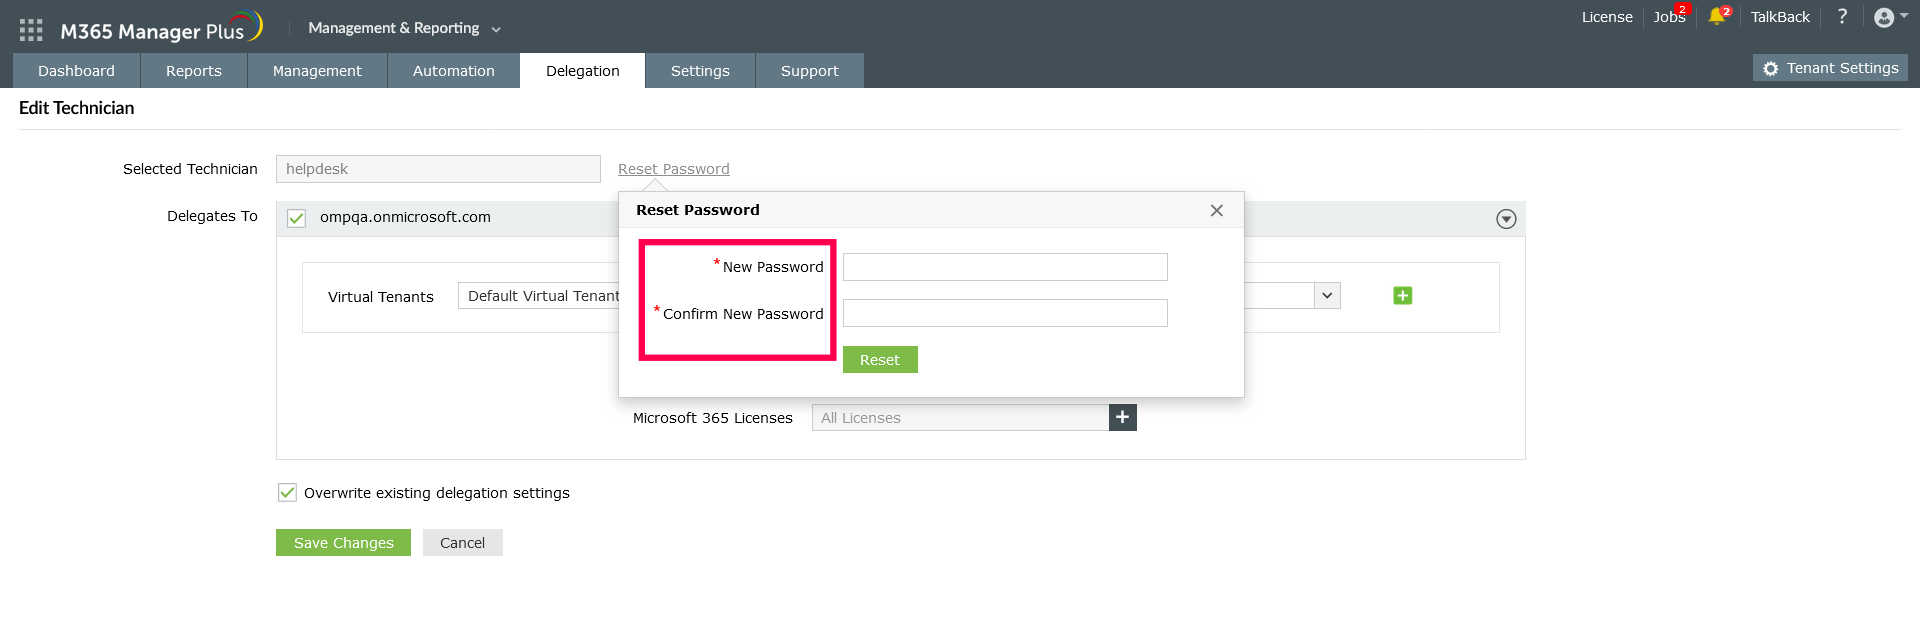This screenshot has width=1920, height=627.
Task: Toggle Overwrite existing delegation settings checkbox
Action: click(x=288, y=493)
